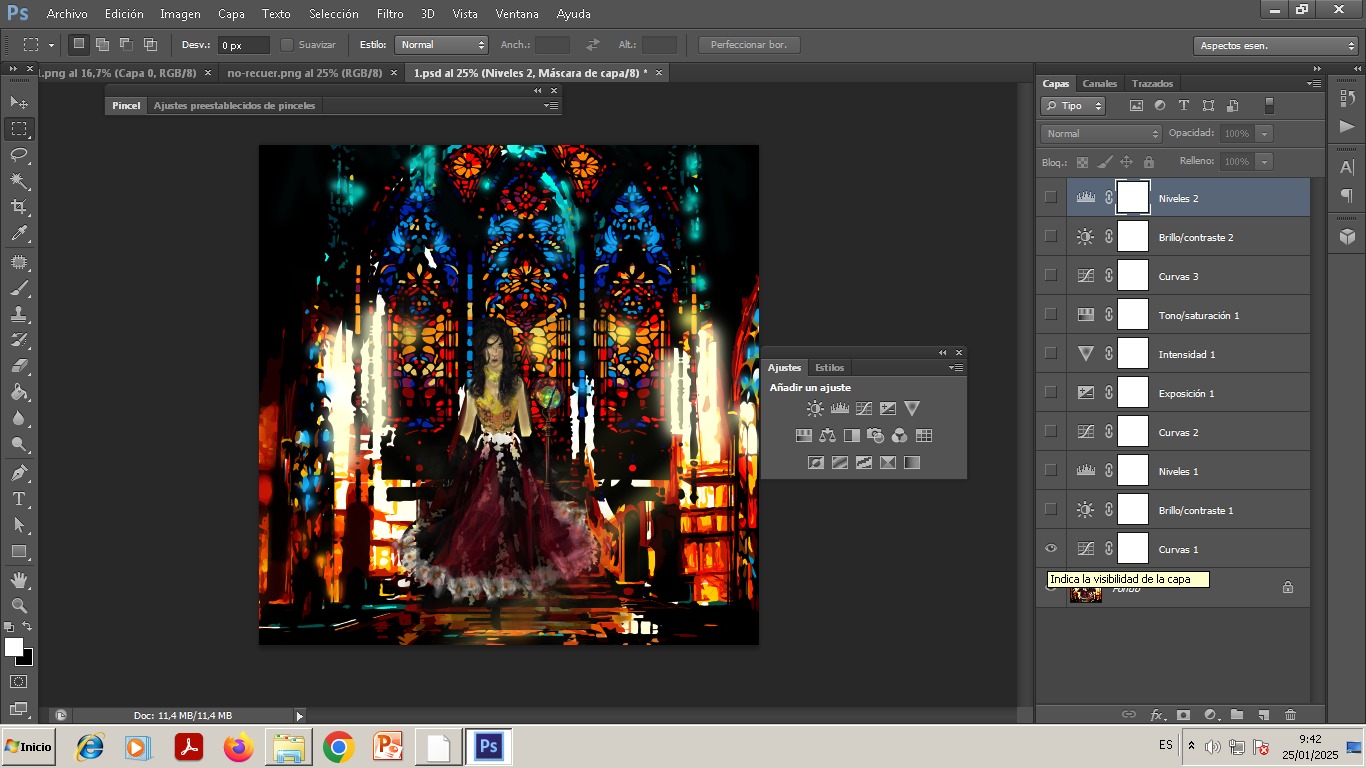Open the layer filter Tipo dropdown
This screenshot has width=1366, height=768.
click(x=1073, y=105)
